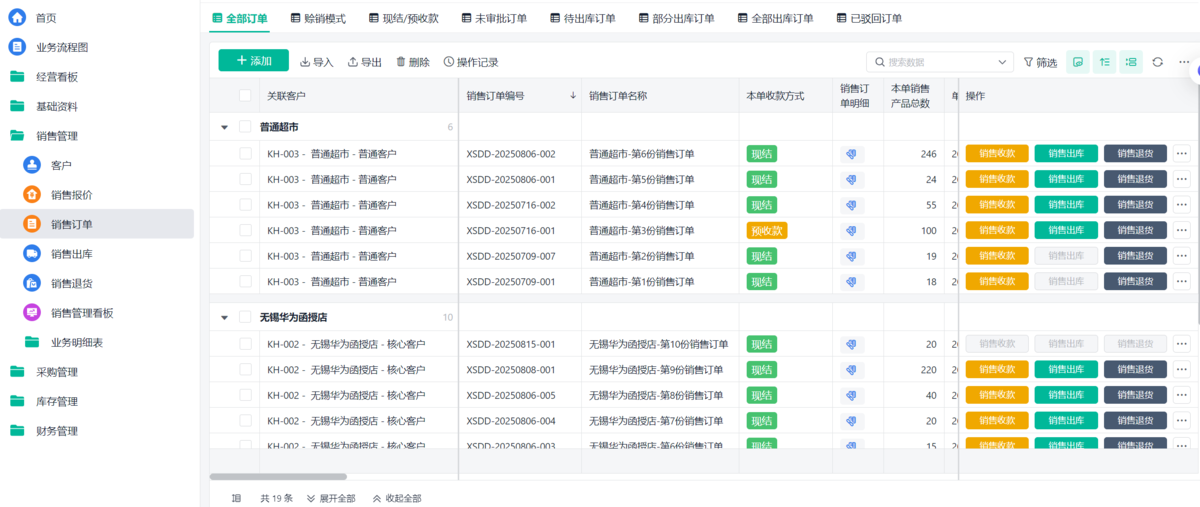Open the 首页 home icon in the sidebar
This screenshot has height=507, width=1200.
(x=17, y=17)
